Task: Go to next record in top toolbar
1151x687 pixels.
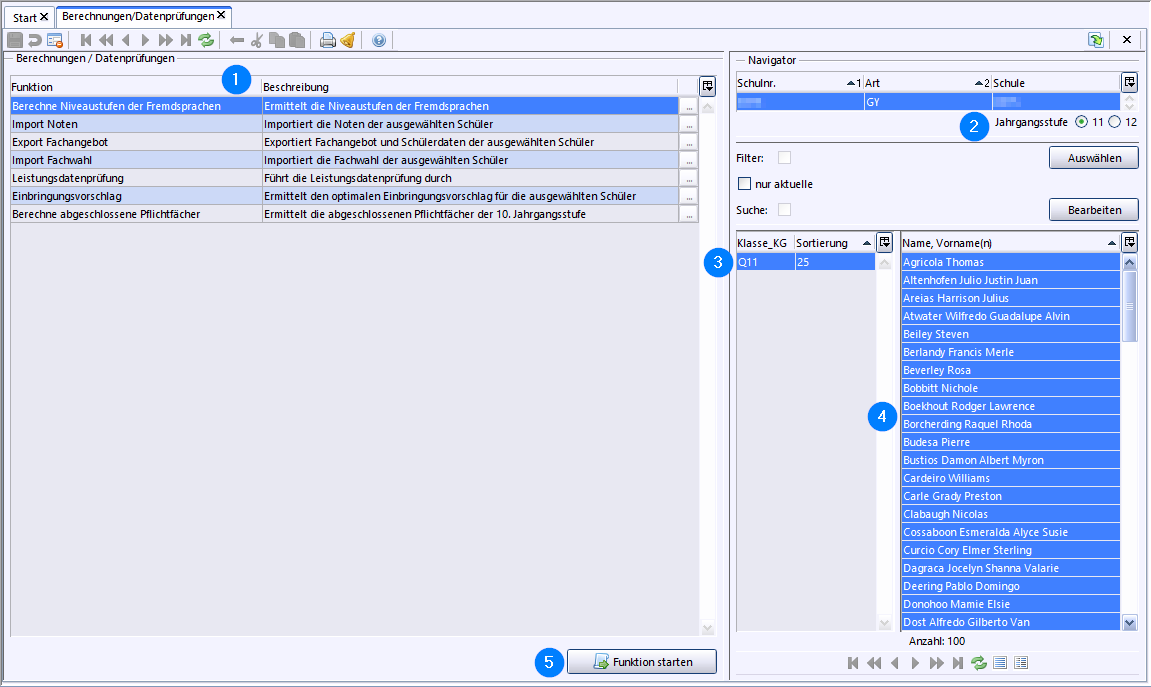Action: tap(145, 40)
